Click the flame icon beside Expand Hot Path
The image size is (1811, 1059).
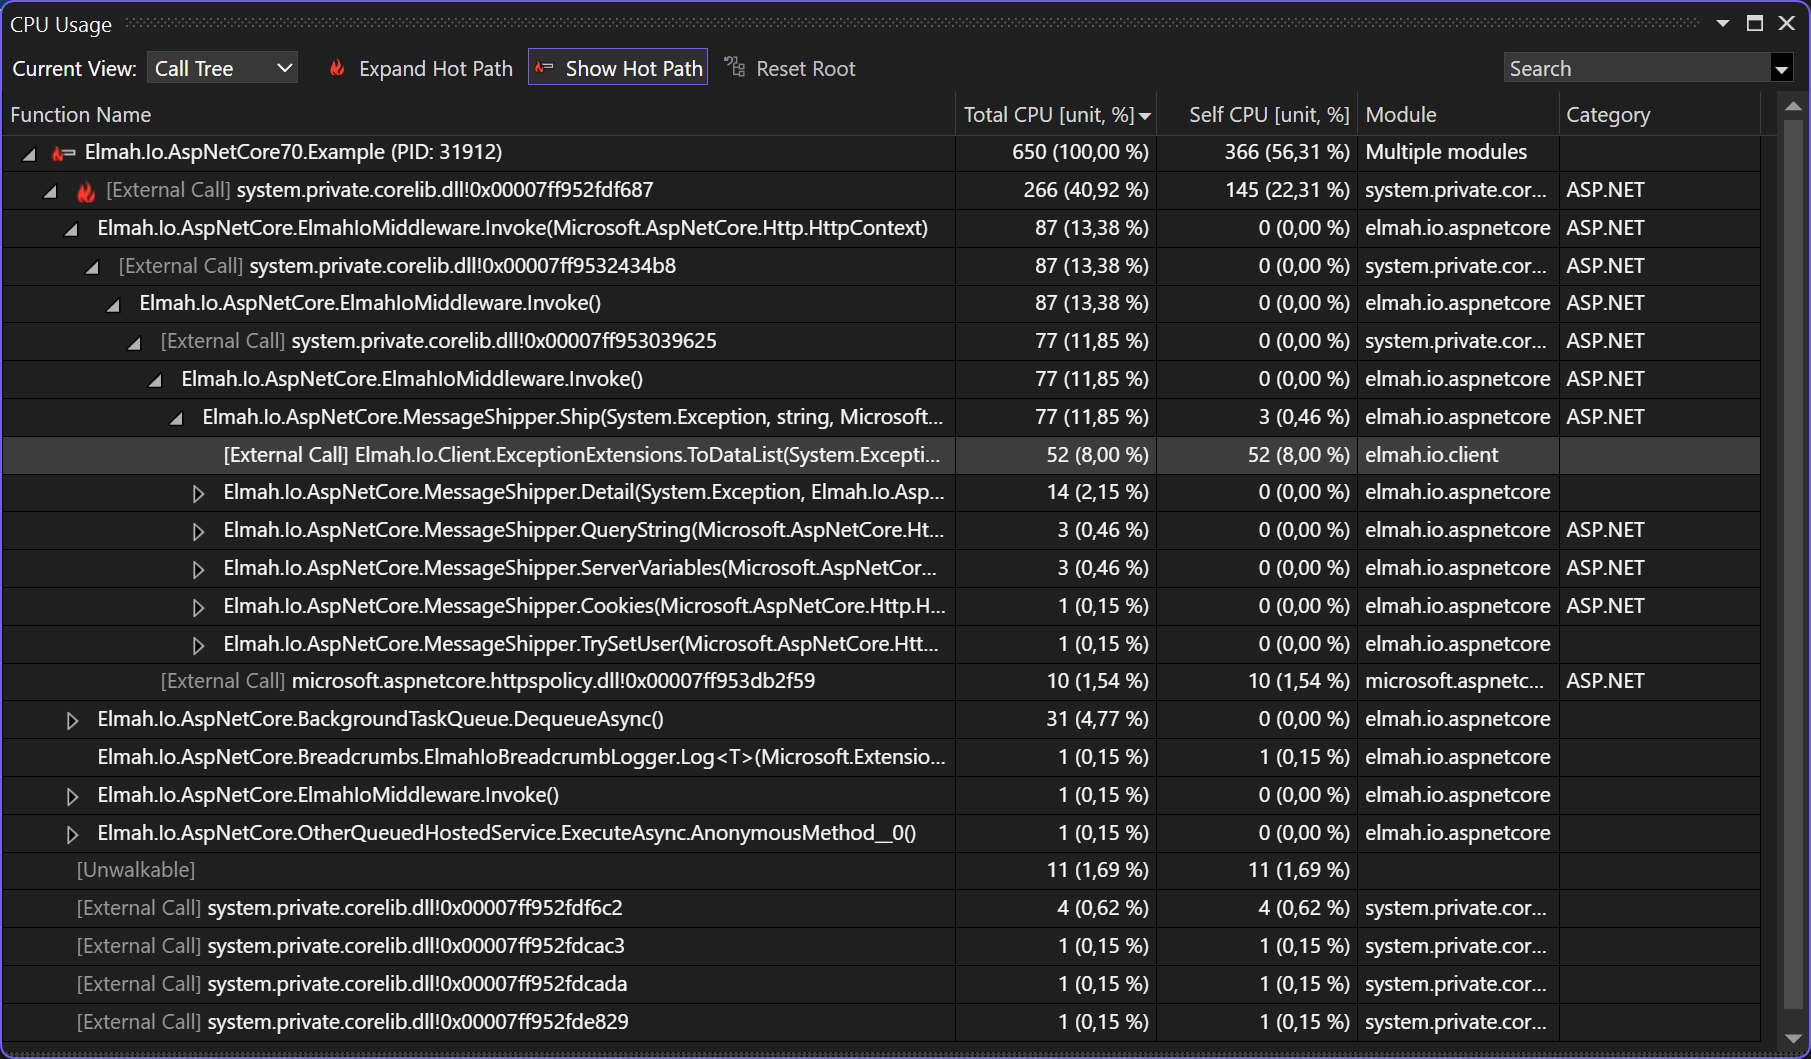pyautogui.click(x=337, y=68)
